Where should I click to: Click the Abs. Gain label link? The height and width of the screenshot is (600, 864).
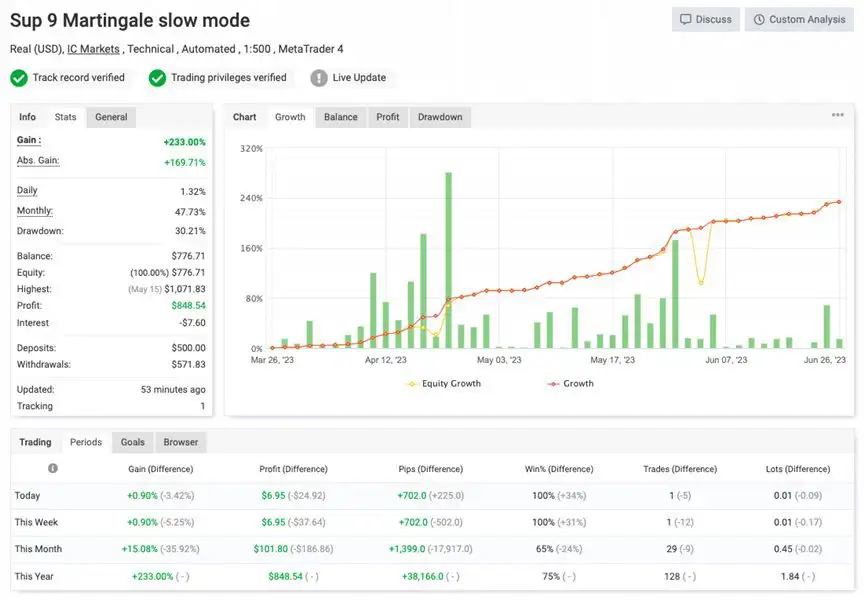38,161
